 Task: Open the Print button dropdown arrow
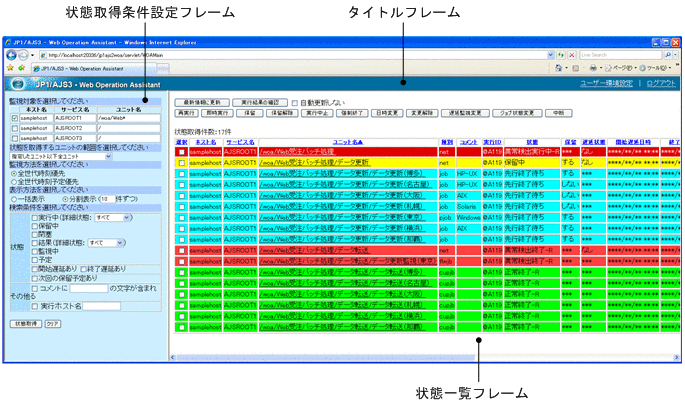pyautogui.click(x=600, y=68)
